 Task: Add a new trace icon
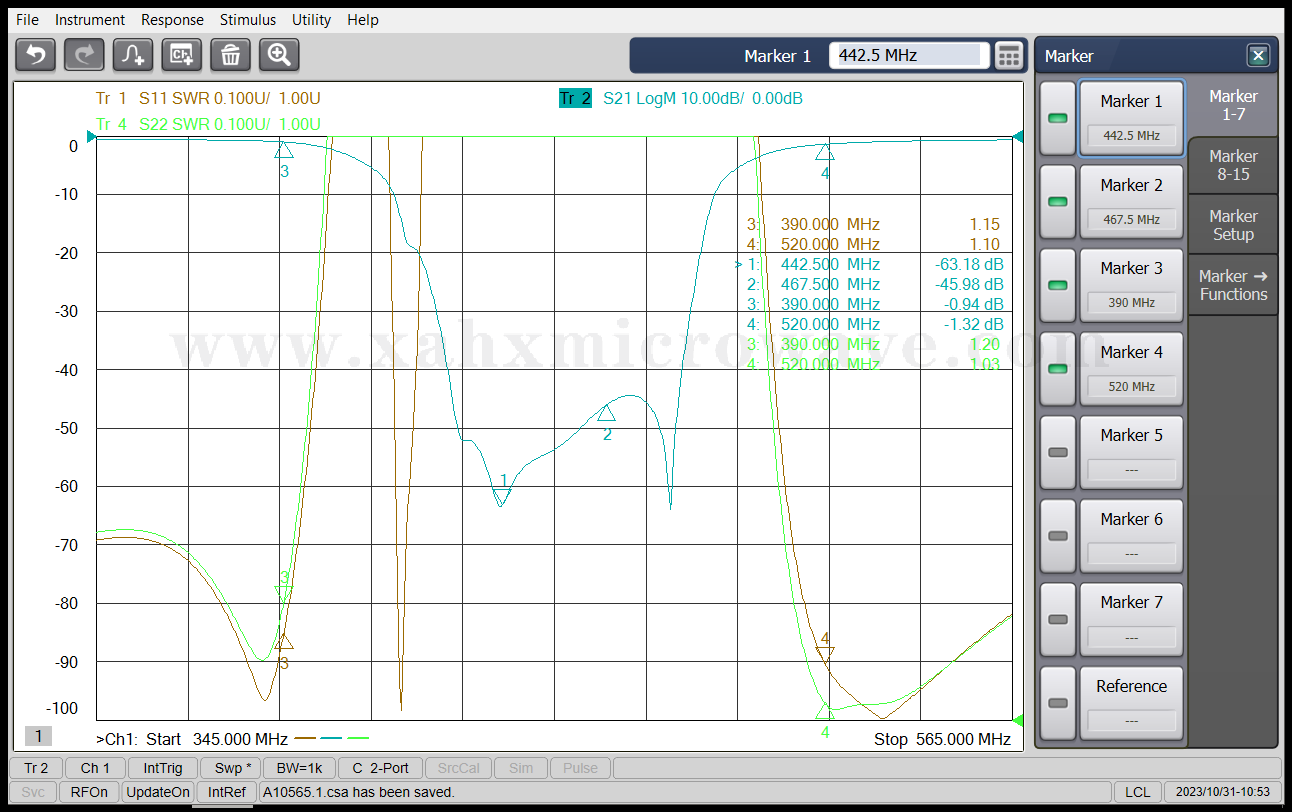[133, 54]
